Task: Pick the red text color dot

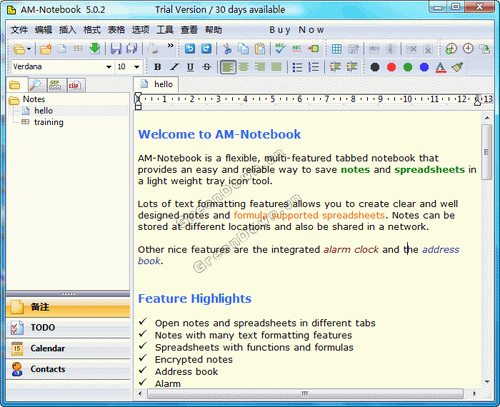Action: point(391,67)
